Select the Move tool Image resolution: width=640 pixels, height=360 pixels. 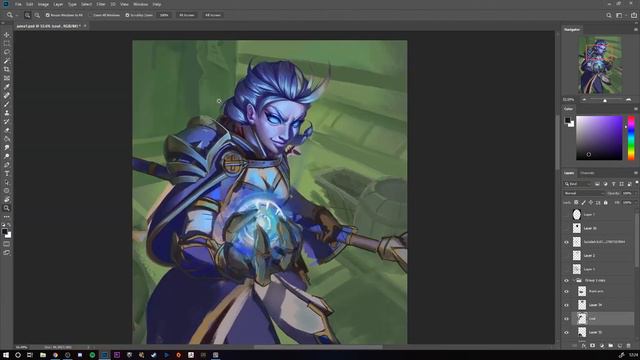click(7, 35)
